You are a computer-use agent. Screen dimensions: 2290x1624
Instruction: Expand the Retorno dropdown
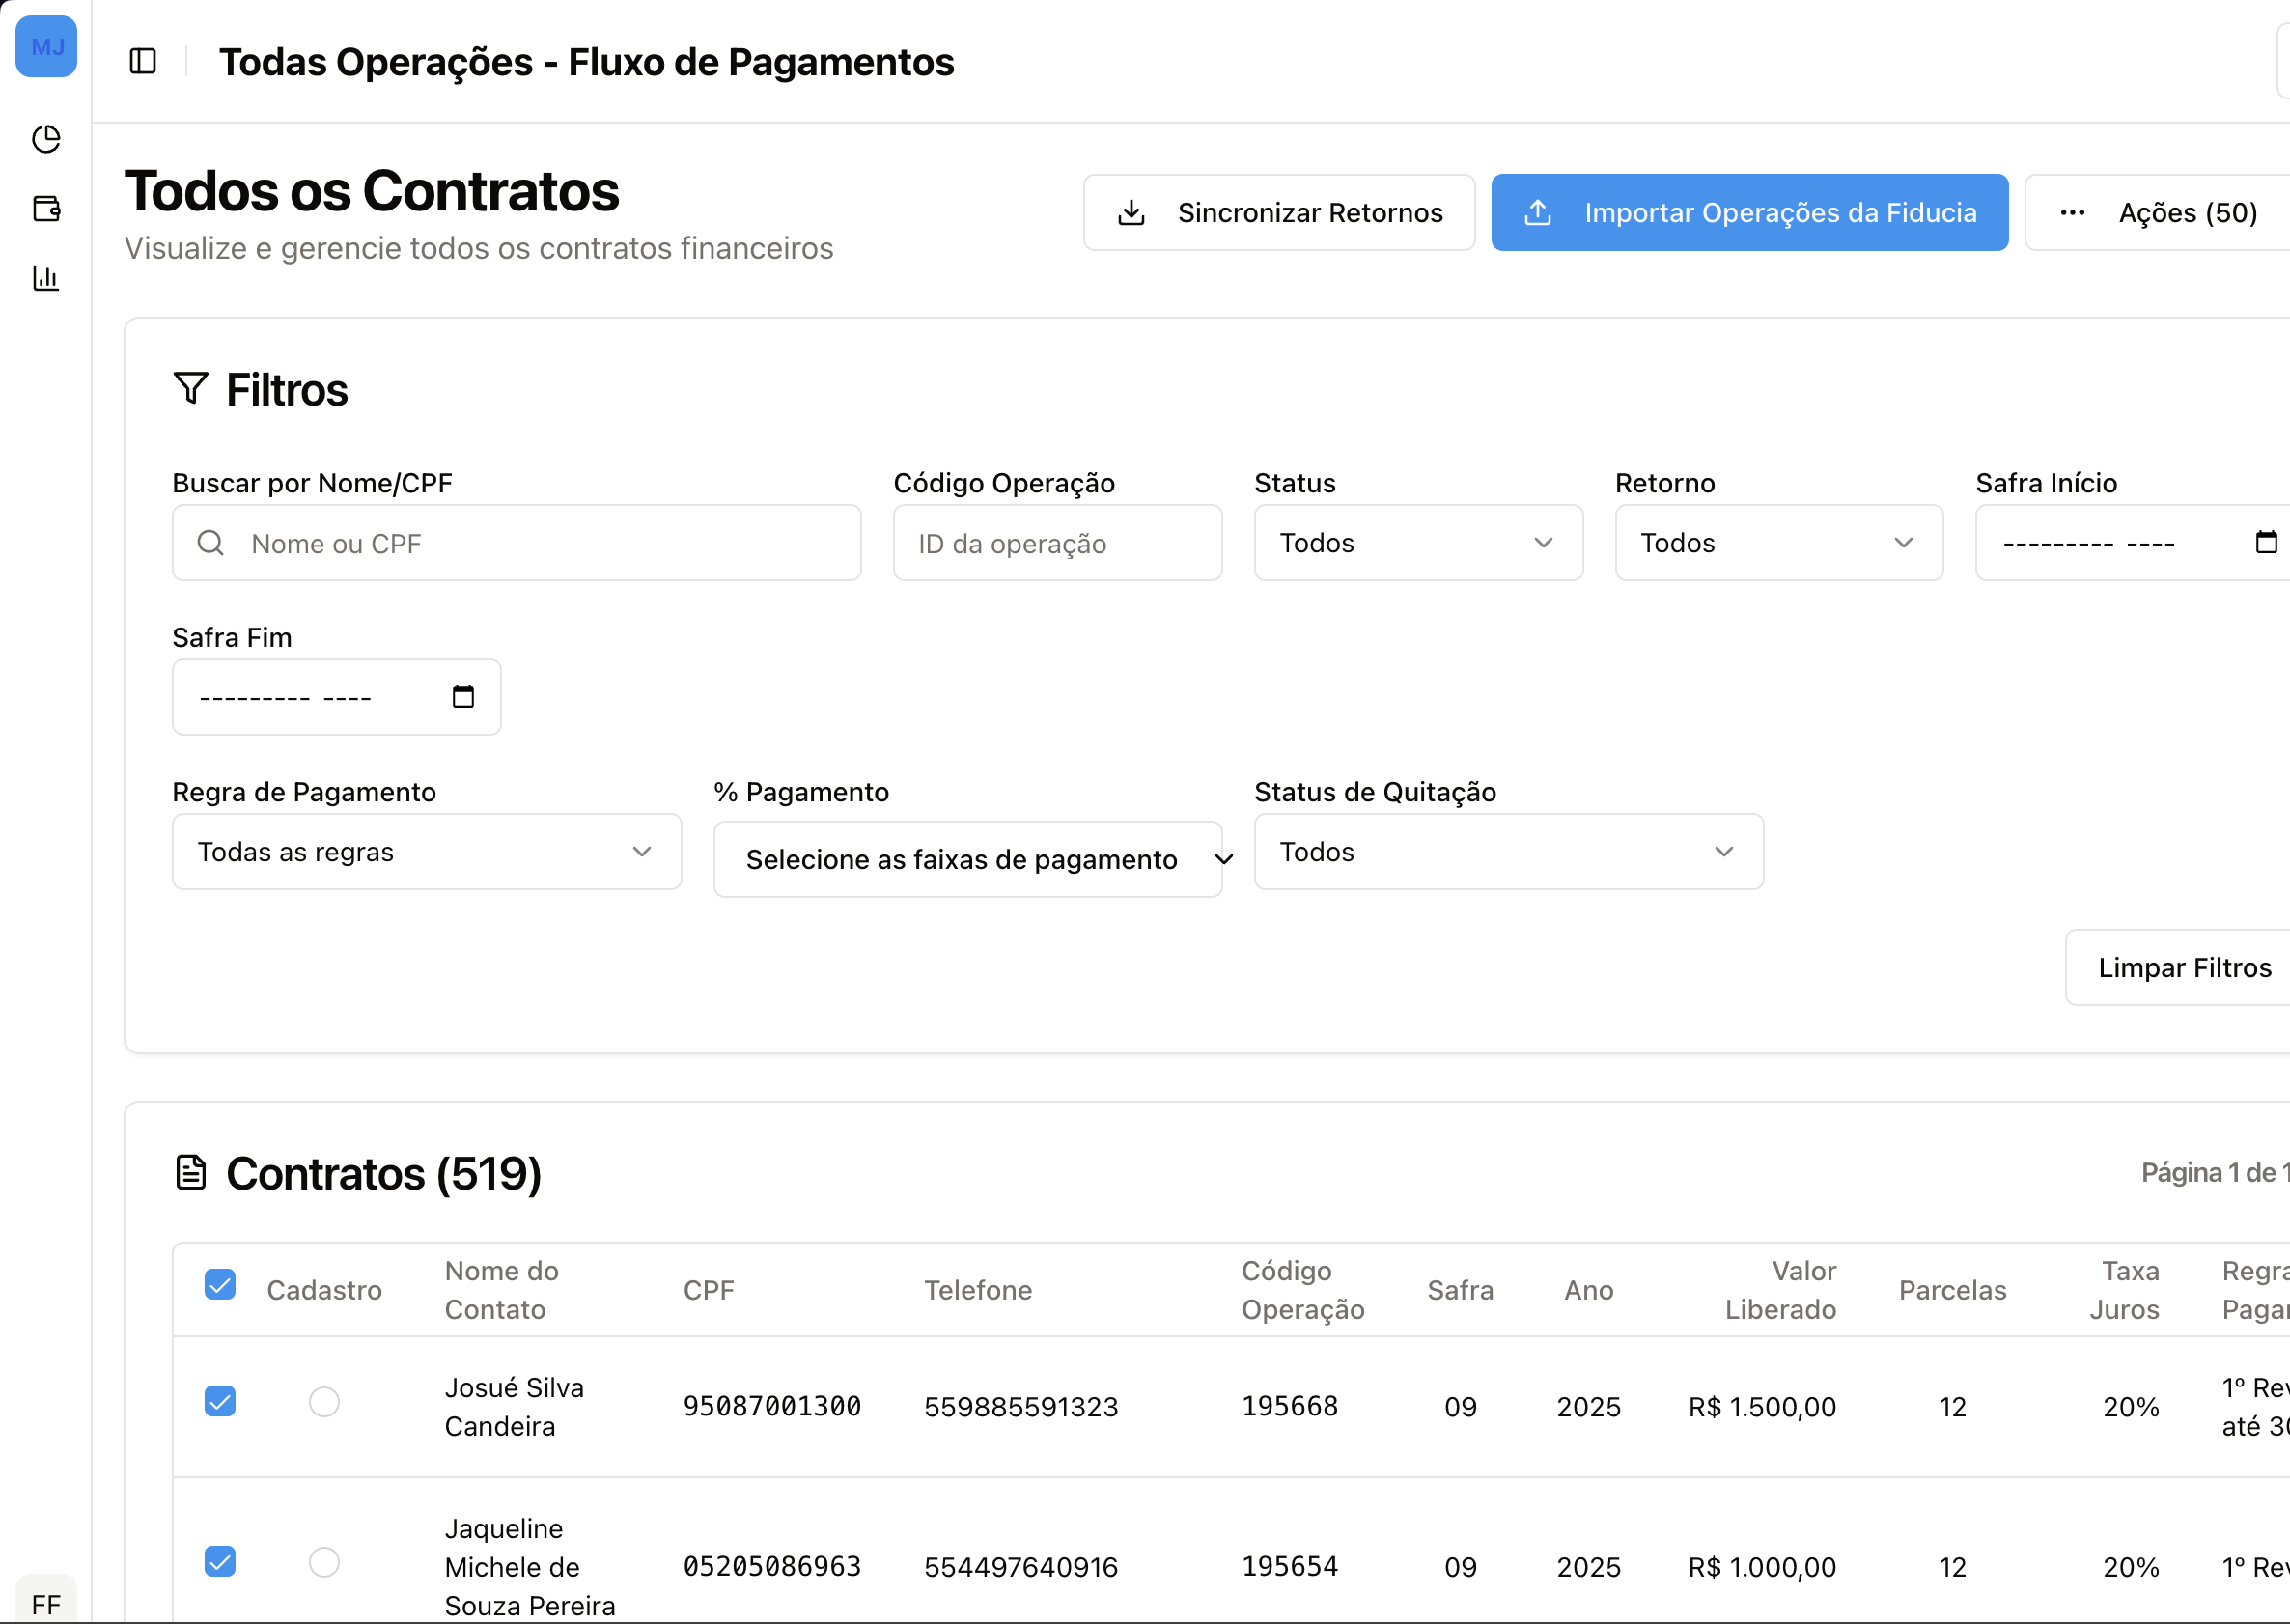click(1778, 543)
